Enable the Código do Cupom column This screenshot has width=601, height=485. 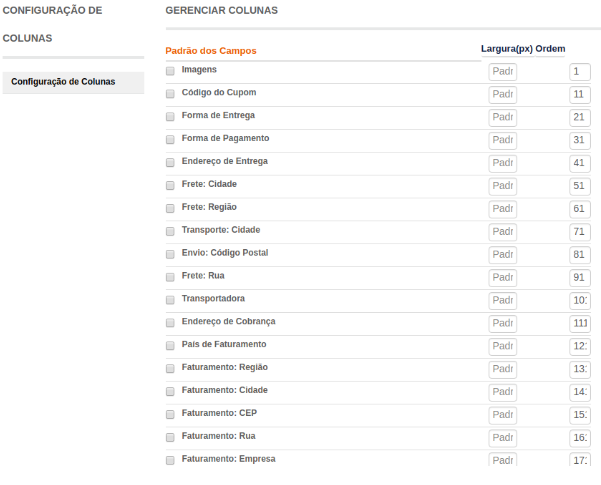coord(170,94)
